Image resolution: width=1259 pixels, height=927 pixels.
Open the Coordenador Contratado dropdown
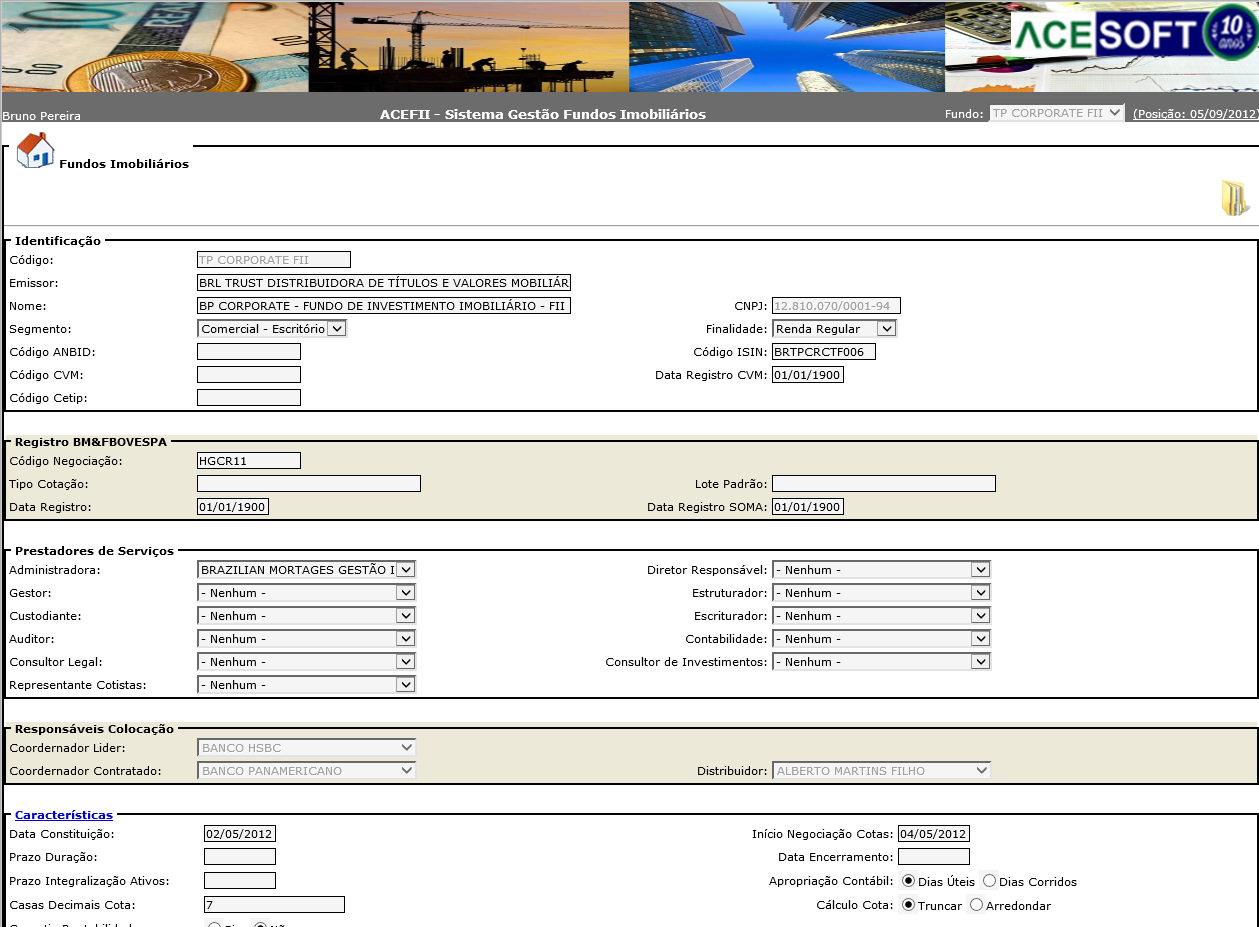click(306, 771)
